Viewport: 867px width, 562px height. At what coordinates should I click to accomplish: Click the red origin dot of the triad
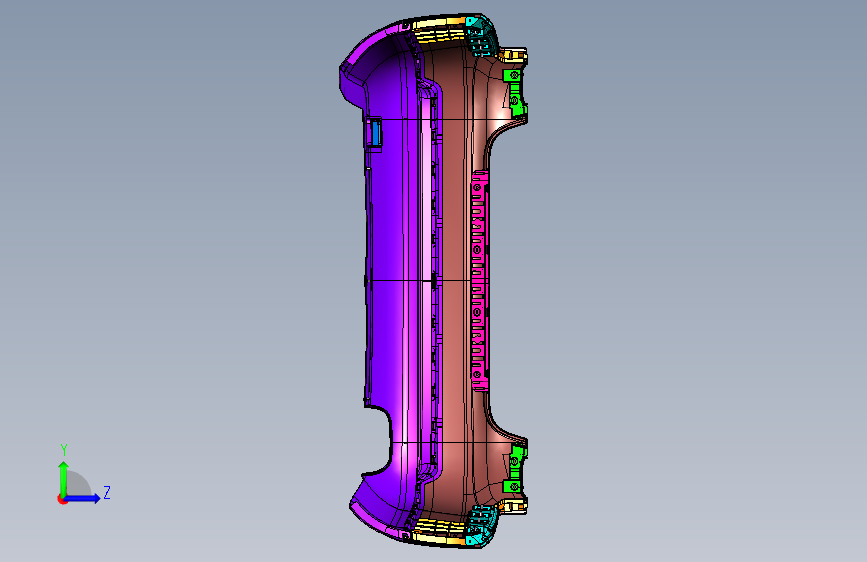(62, 499)
